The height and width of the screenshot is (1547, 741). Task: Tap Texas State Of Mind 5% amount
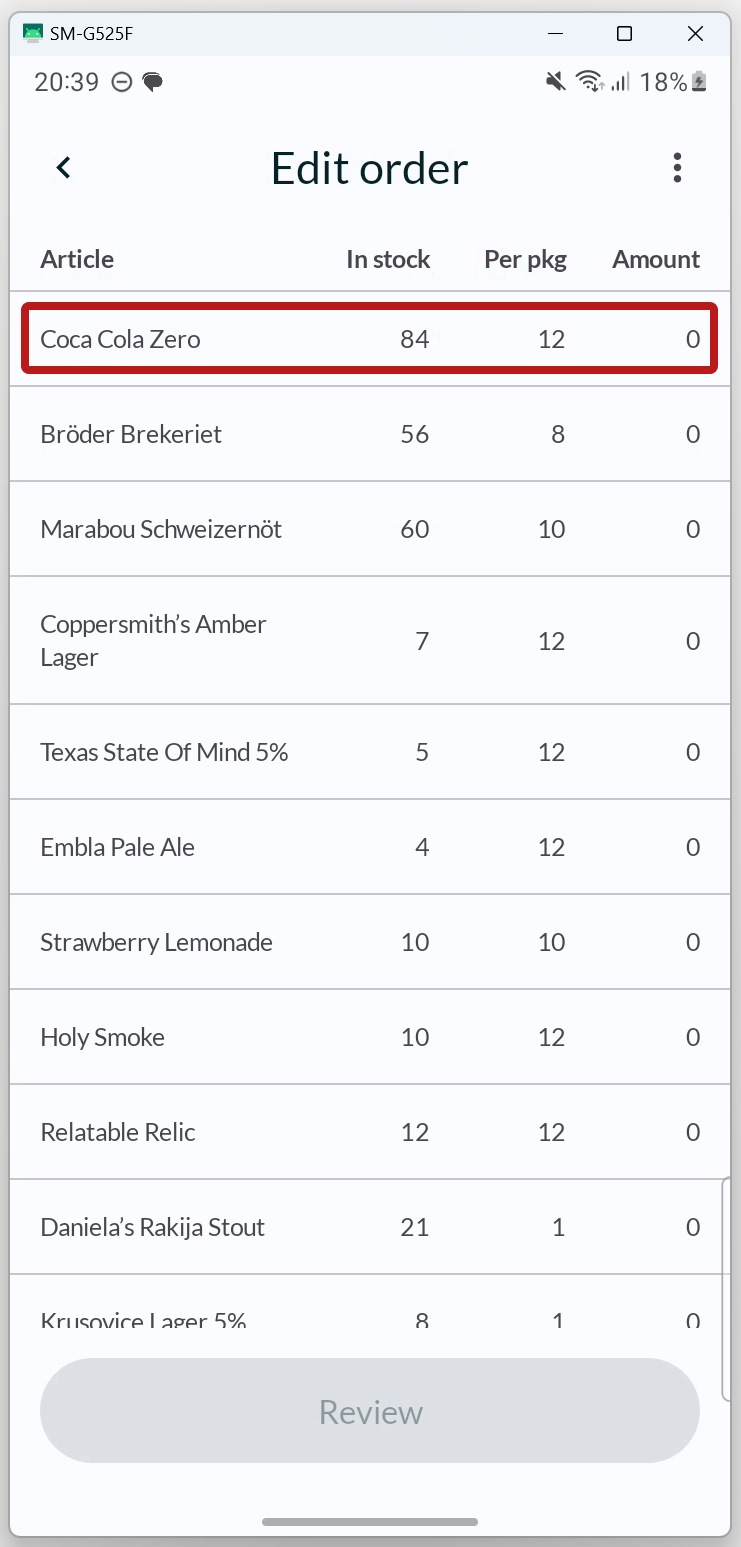(x=692, y=752)
